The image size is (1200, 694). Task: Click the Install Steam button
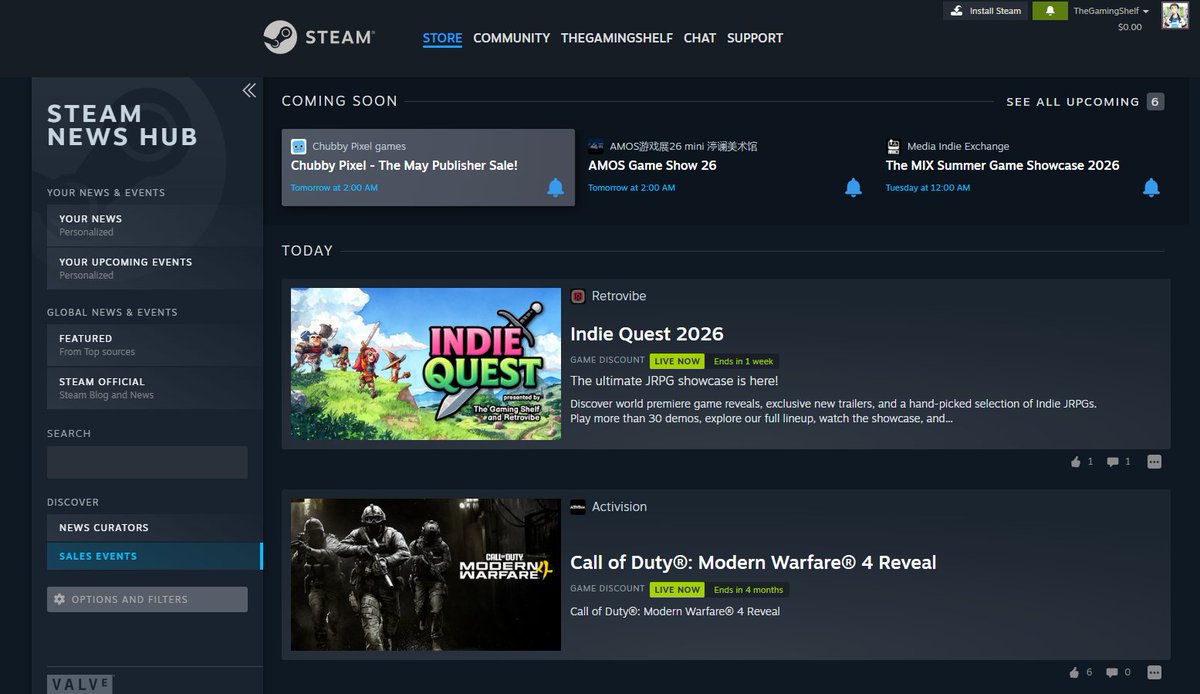point(986,11)
